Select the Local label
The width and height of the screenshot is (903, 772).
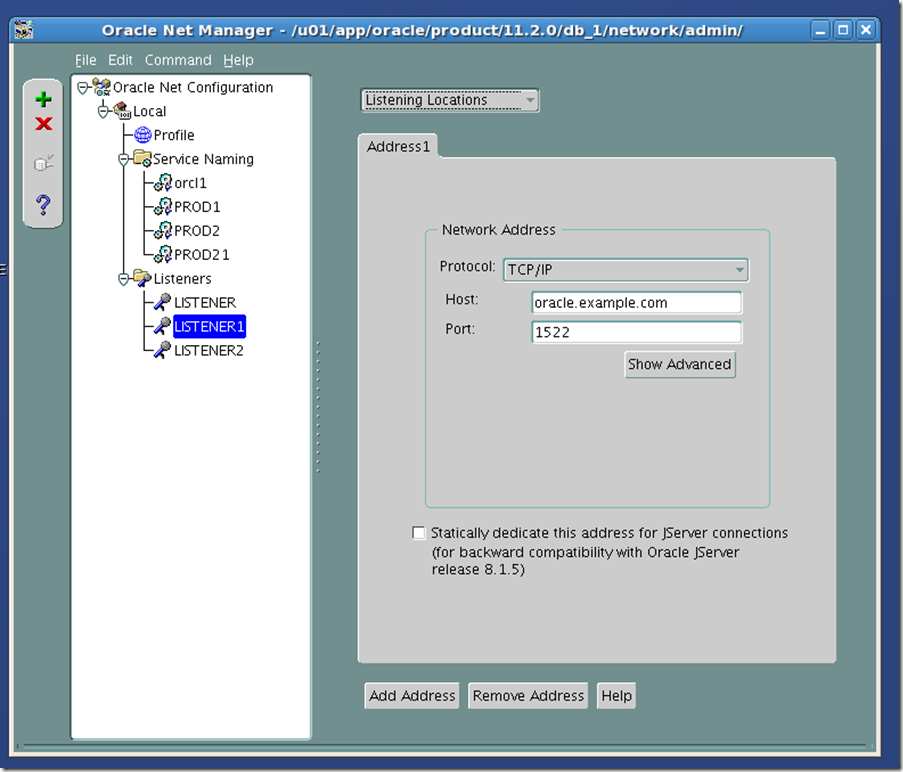[150, 111]
